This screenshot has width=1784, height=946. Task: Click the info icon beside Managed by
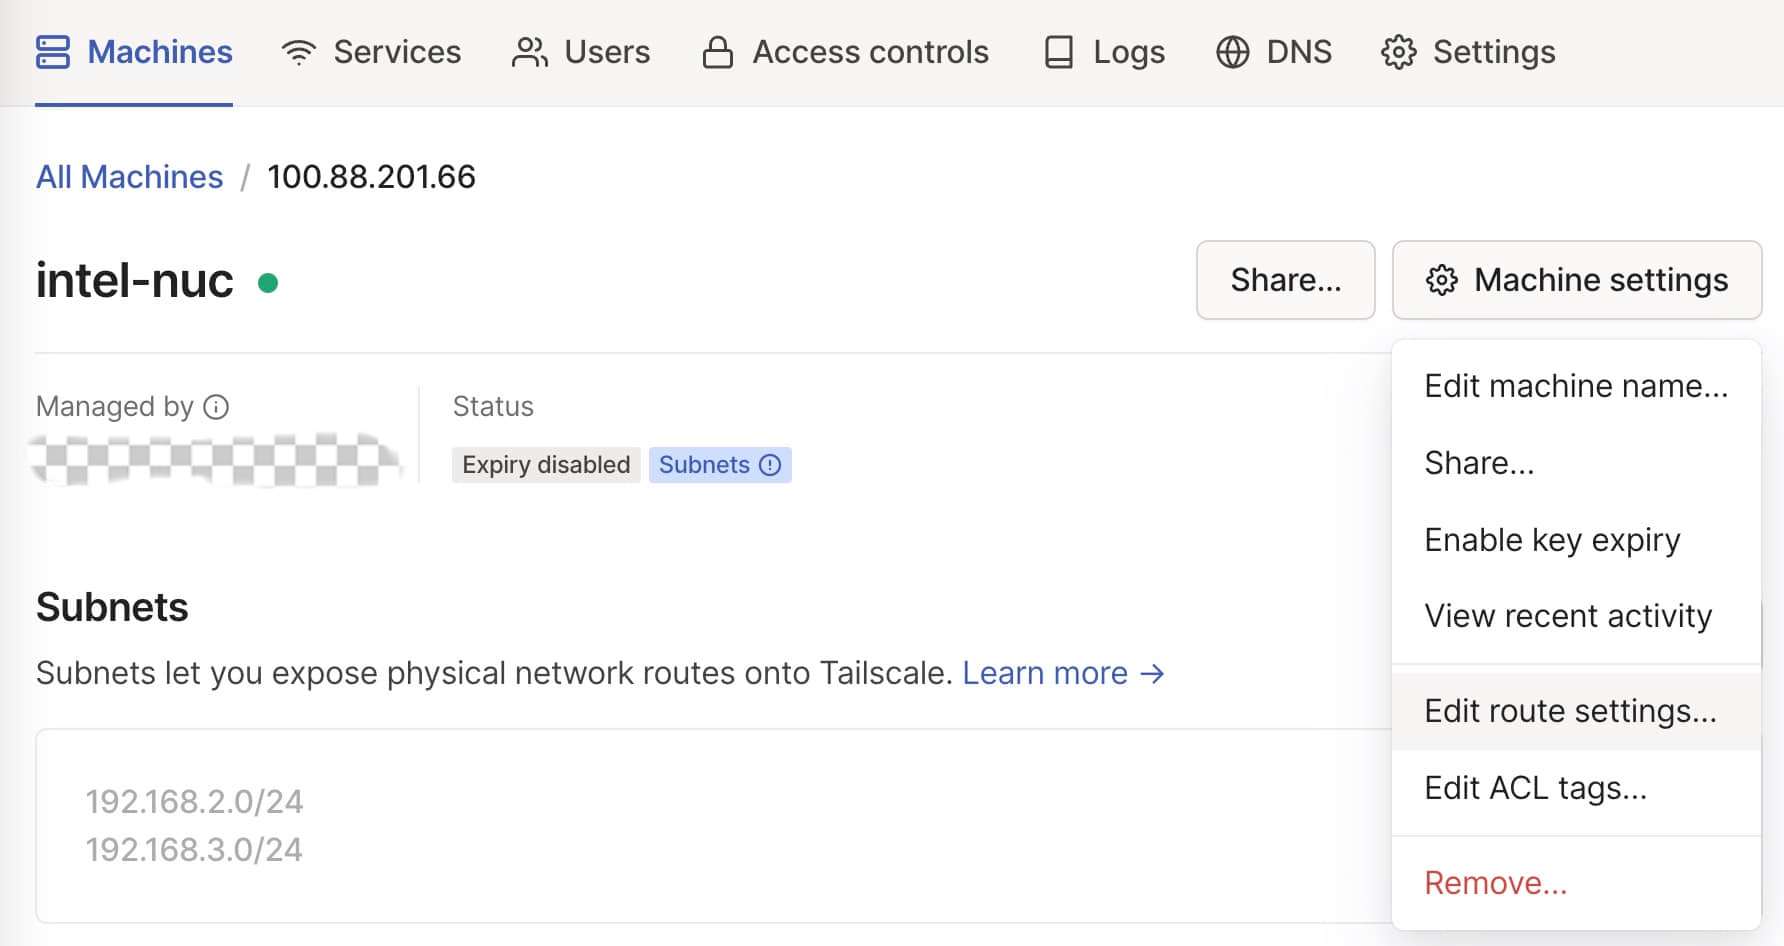pos(216,407)
